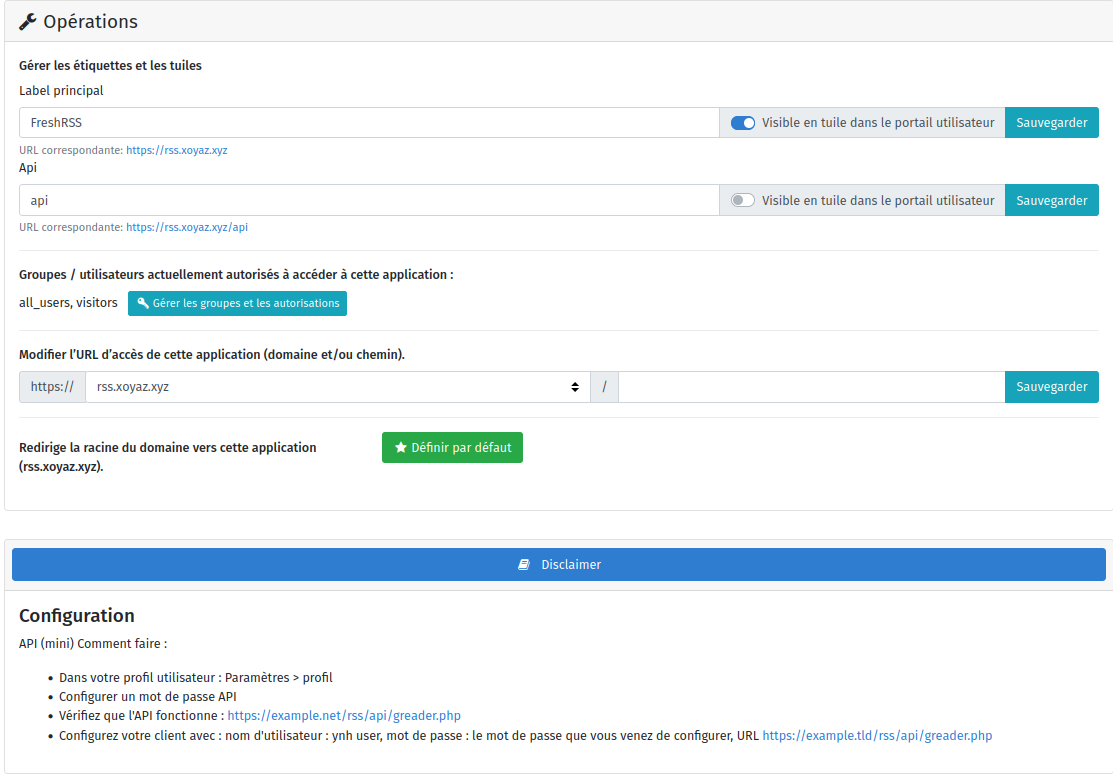Save the api label

(1051, 200)
